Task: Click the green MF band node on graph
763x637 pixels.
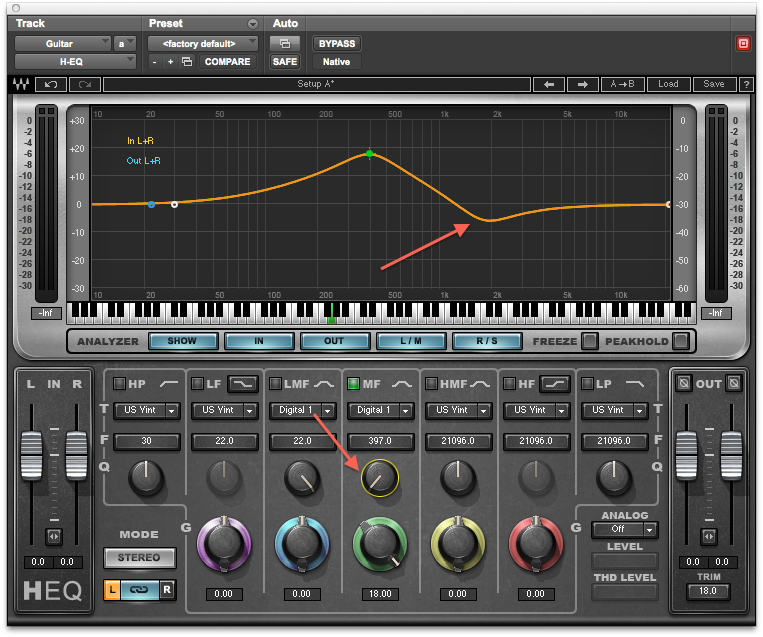Action: click(x=369, y=154)
